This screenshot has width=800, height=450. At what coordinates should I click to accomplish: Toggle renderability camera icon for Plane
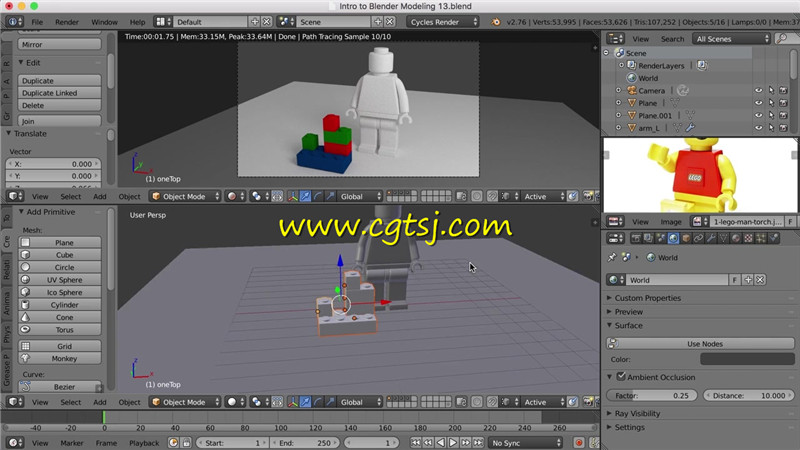tap(783, 103)
